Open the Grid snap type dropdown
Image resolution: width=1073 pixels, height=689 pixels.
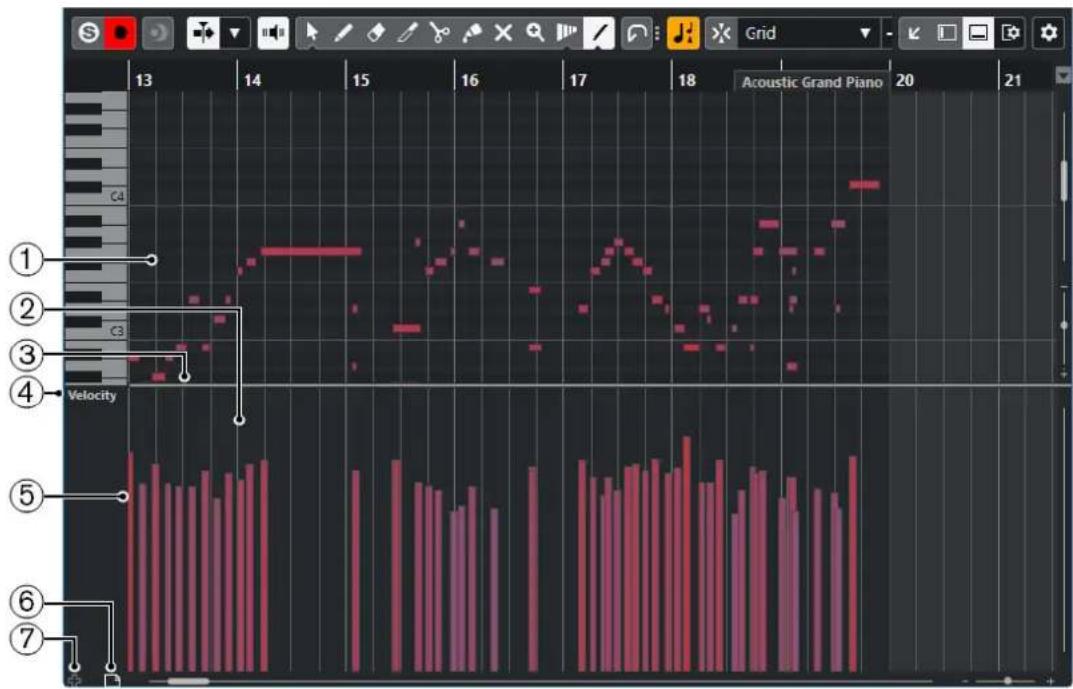click(808, 33)
